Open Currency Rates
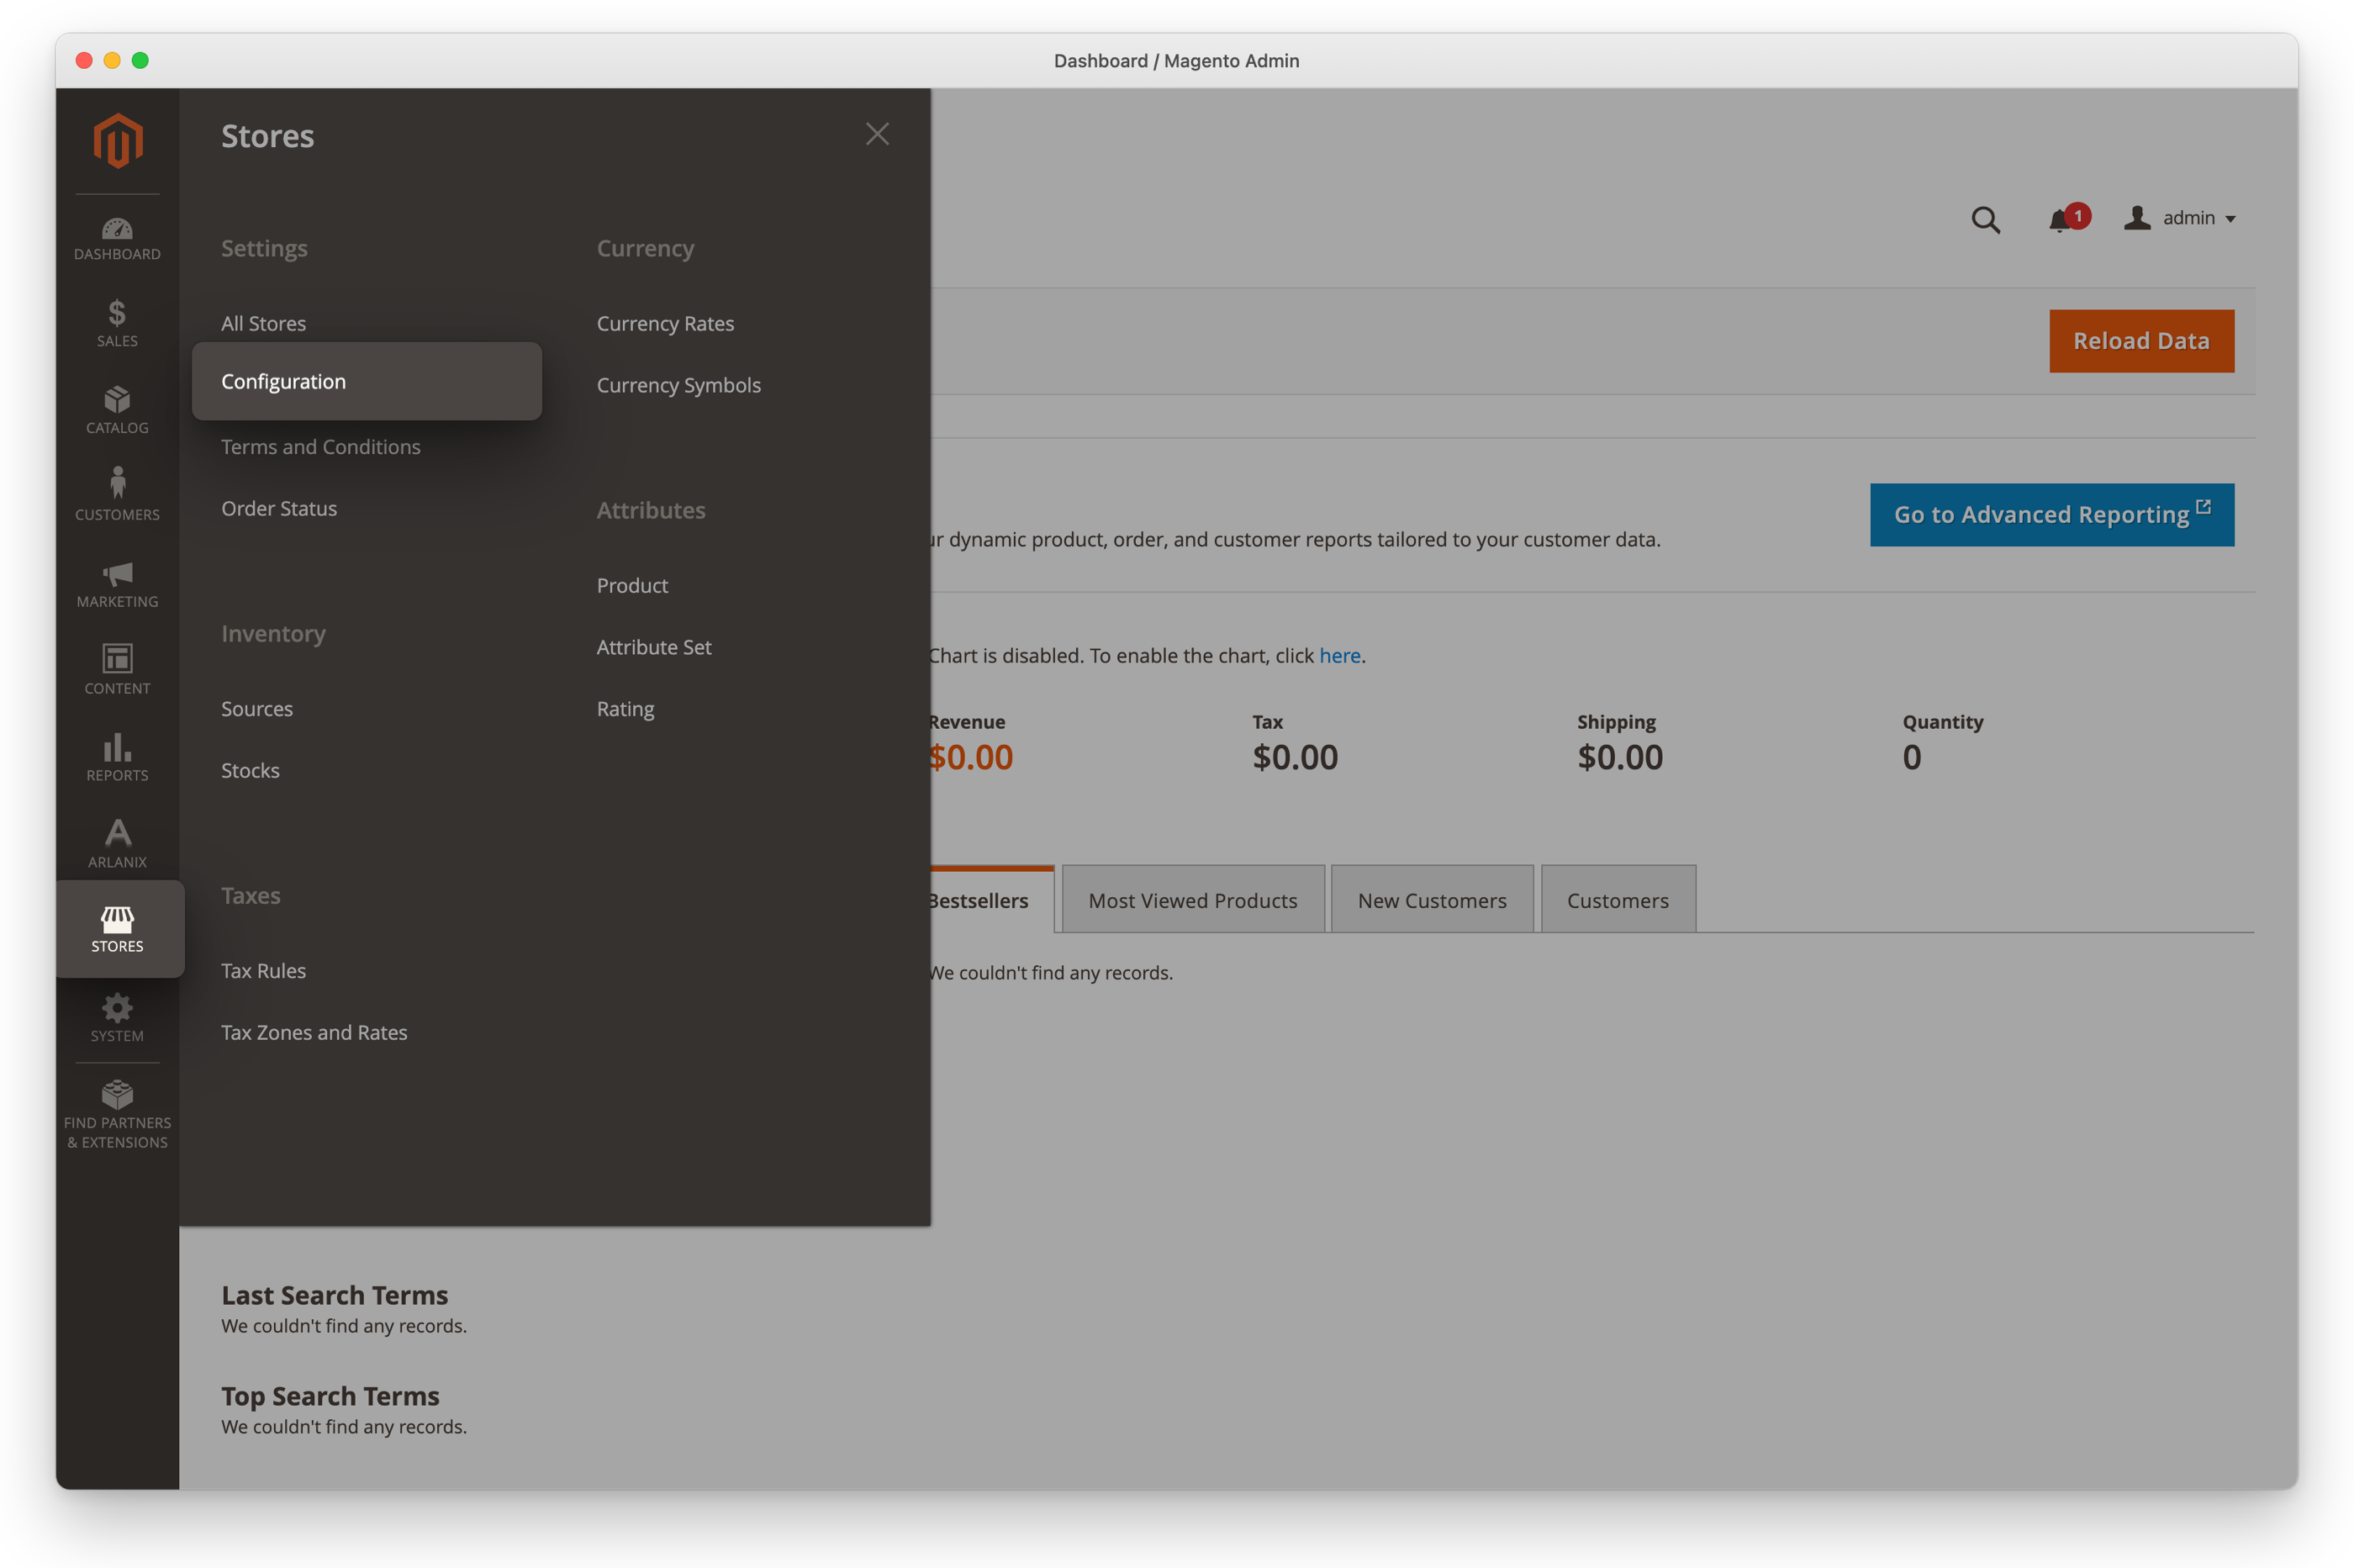The height and width of the screenshot is (1568, 2354). pos(665,323)
